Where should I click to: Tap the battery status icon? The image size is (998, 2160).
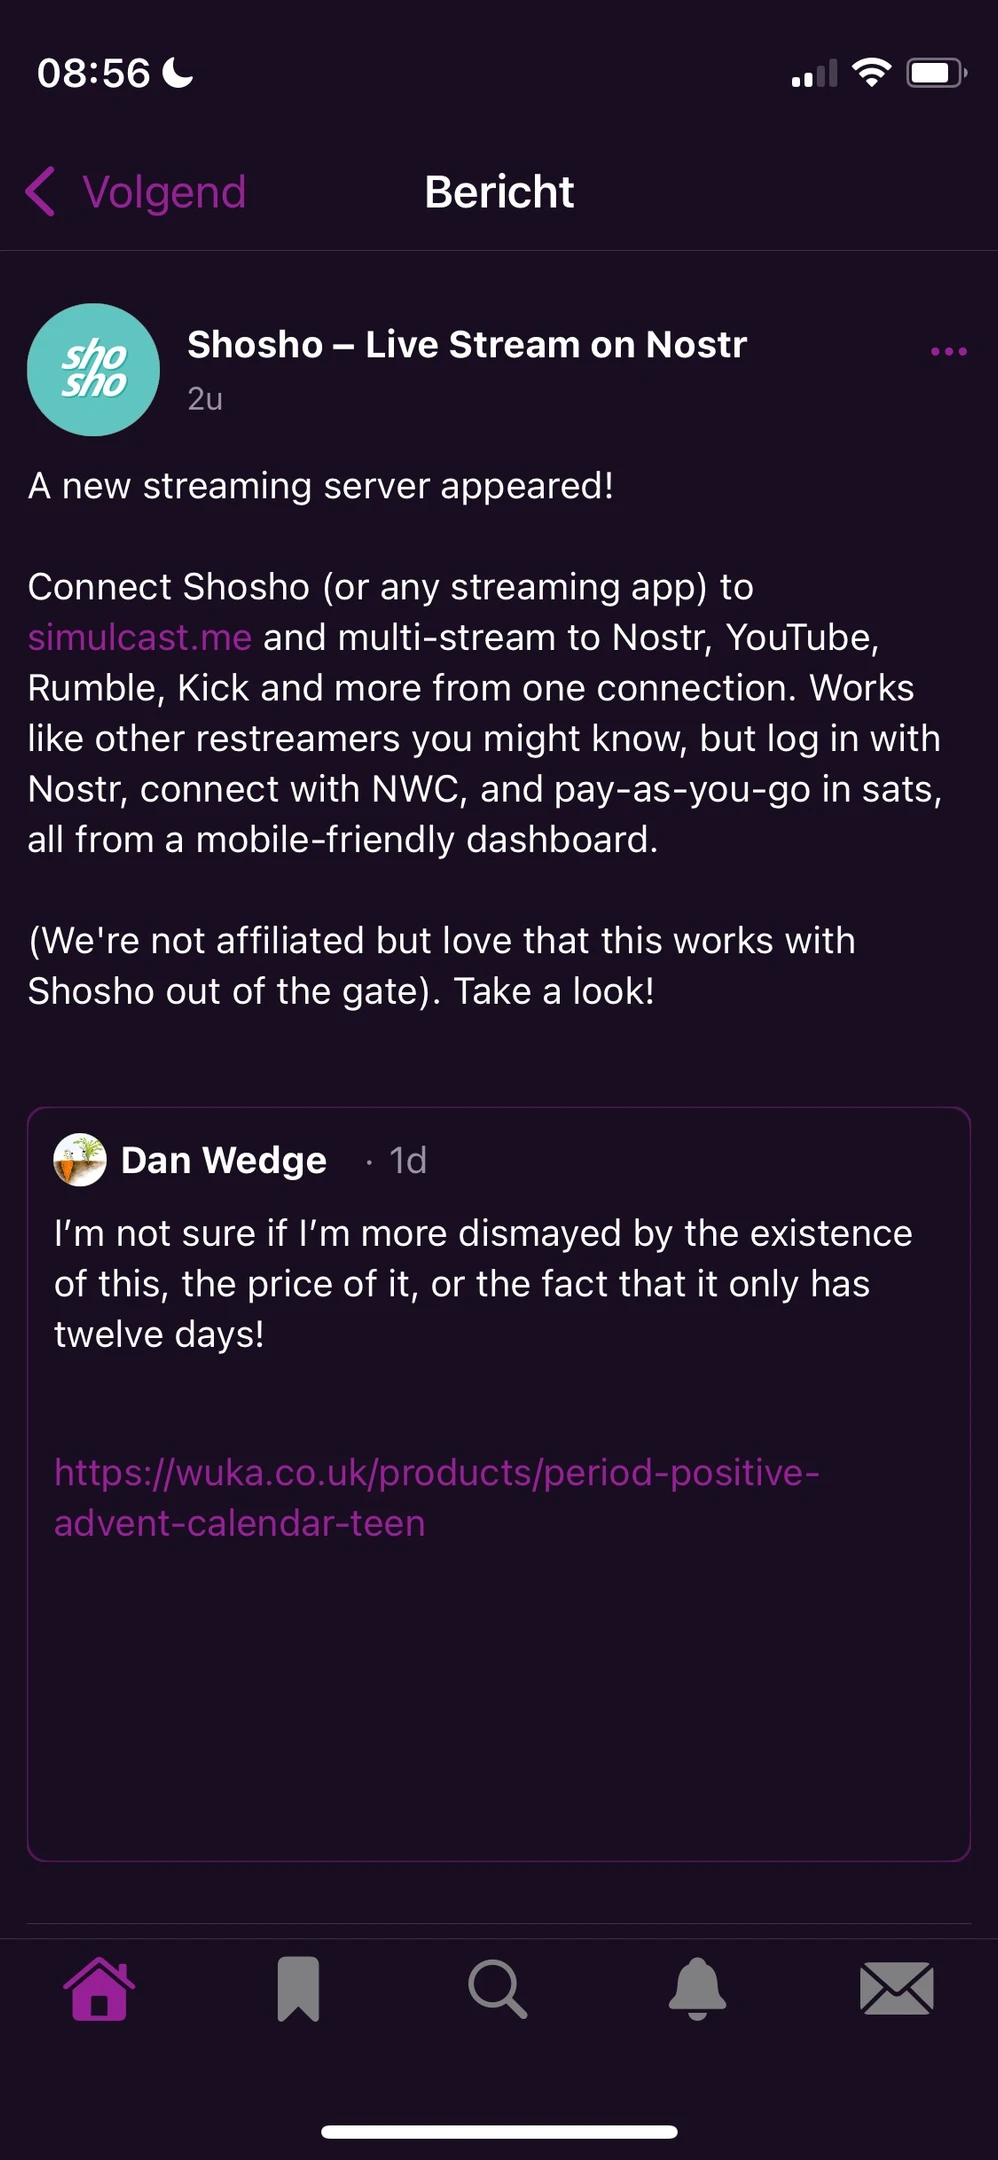click(x=935, y=73)
